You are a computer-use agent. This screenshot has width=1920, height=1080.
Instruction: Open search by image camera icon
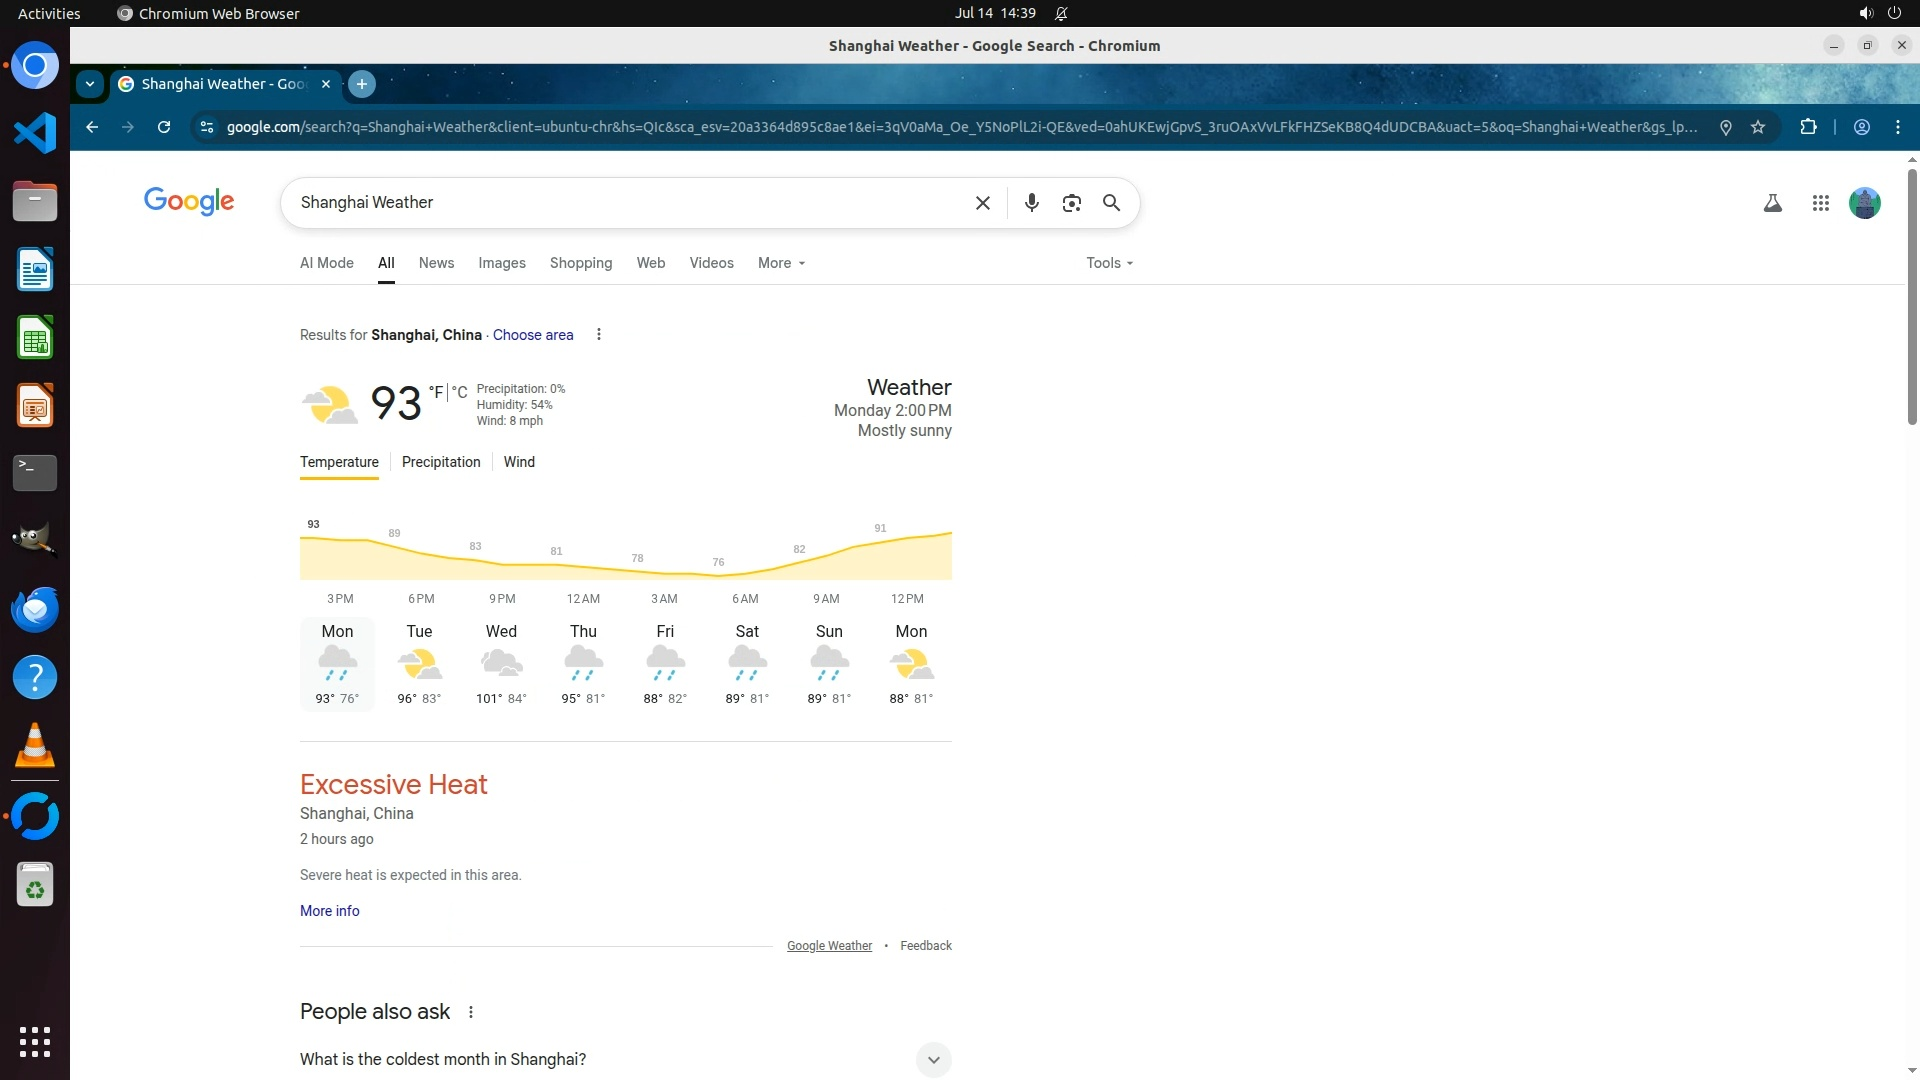click(1071, 203)
